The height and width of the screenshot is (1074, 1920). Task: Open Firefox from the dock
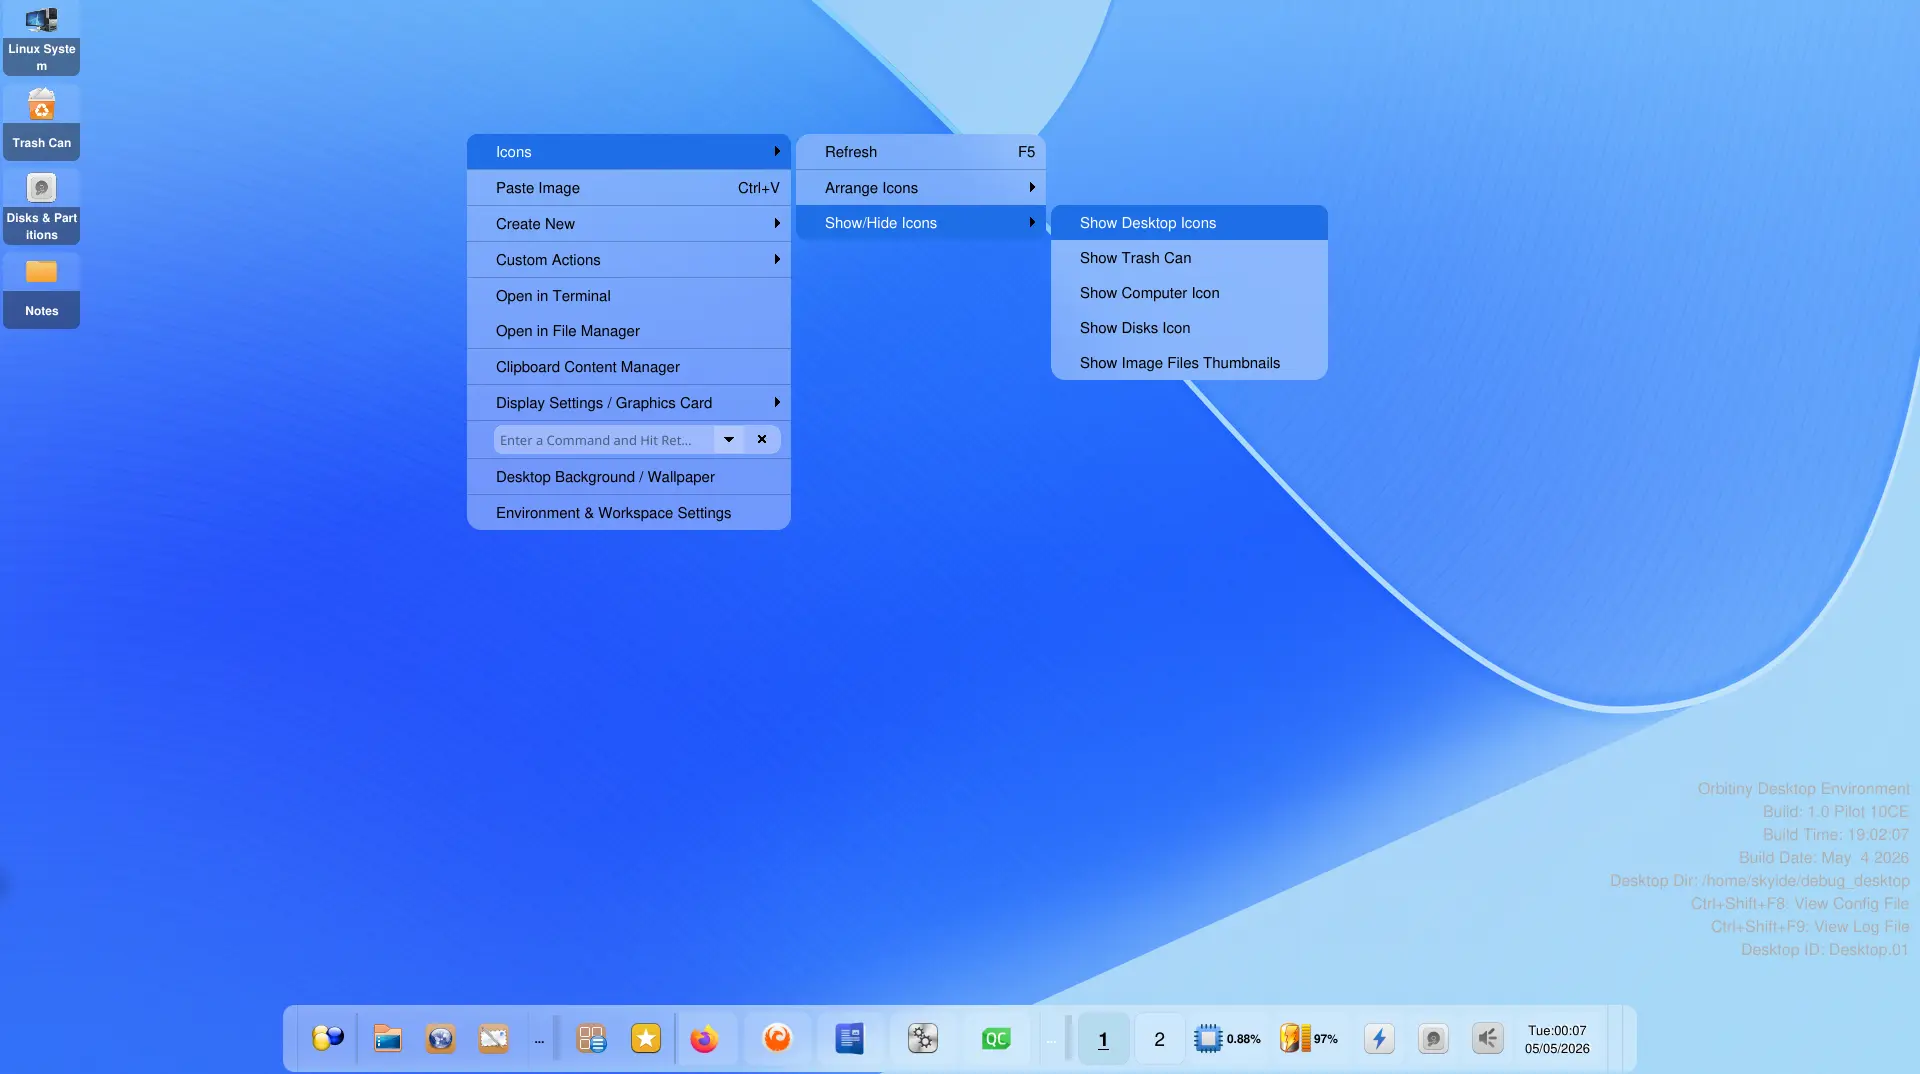pyautogui.click(x=704, y=1039)
